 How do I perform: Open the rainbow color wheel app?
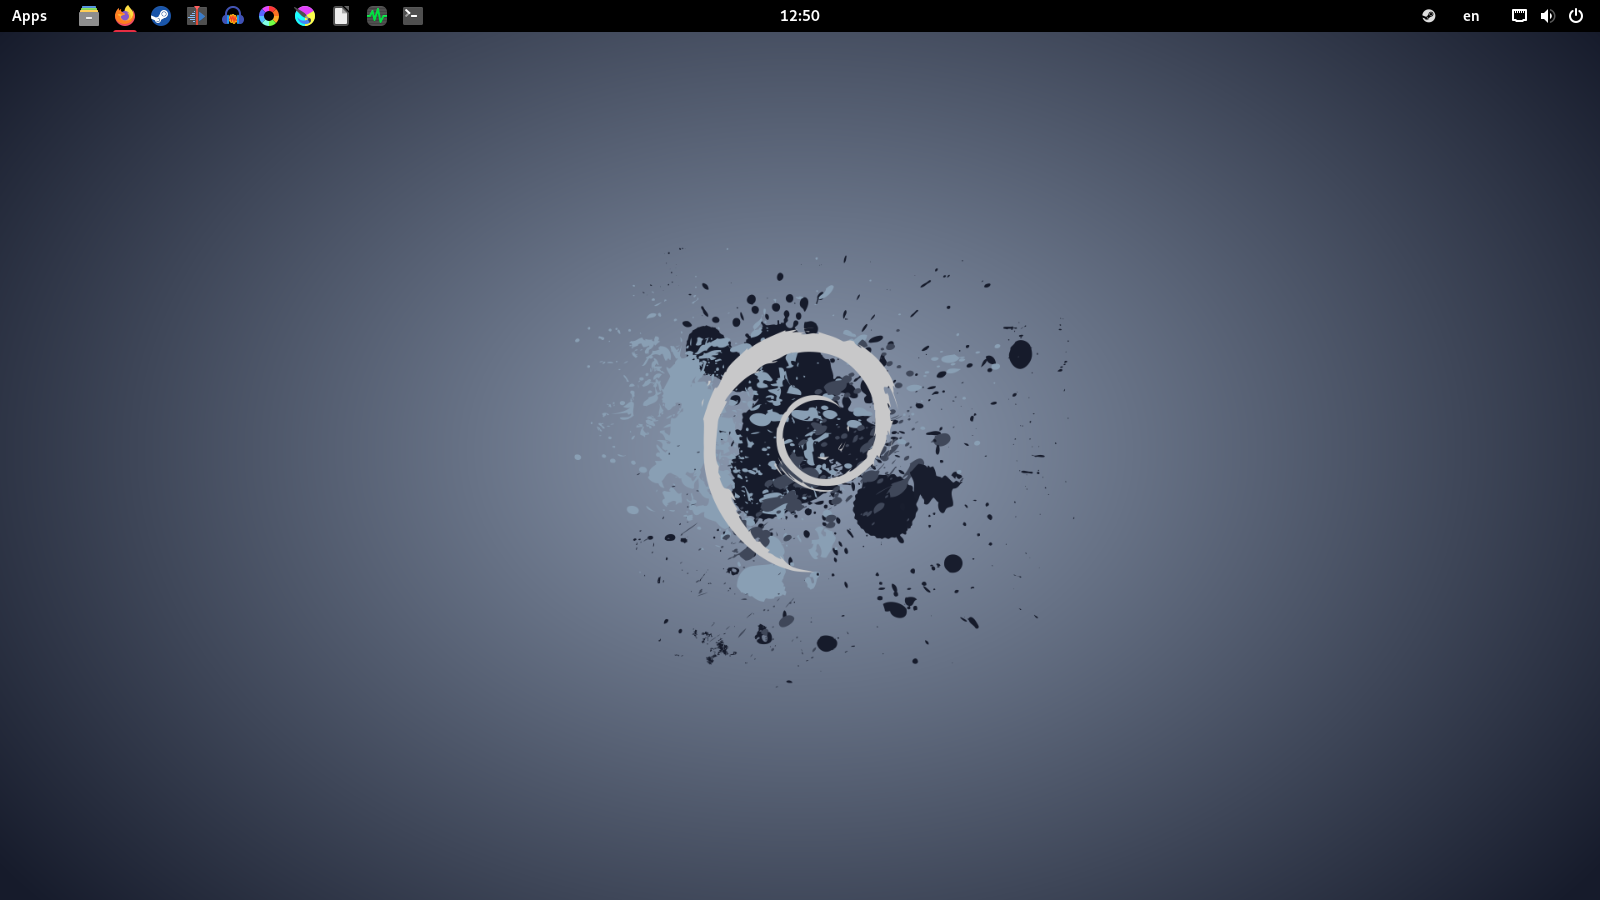point(269,16)
